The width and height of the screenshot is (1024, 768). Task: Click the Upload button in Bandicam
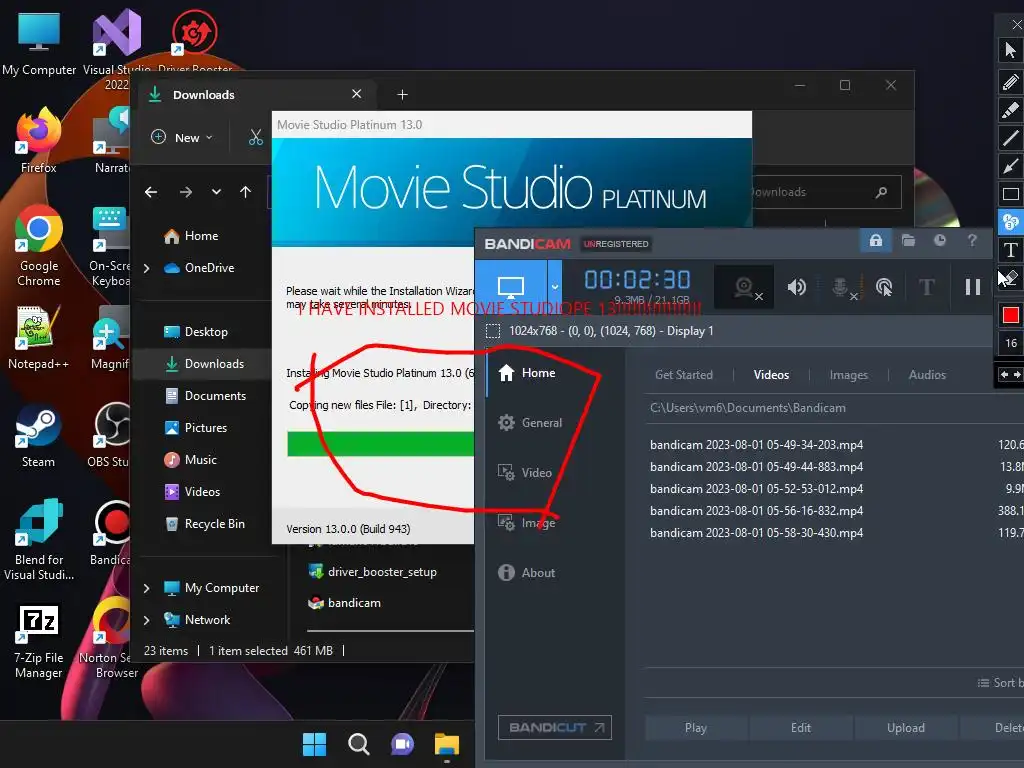click(906, 728)
